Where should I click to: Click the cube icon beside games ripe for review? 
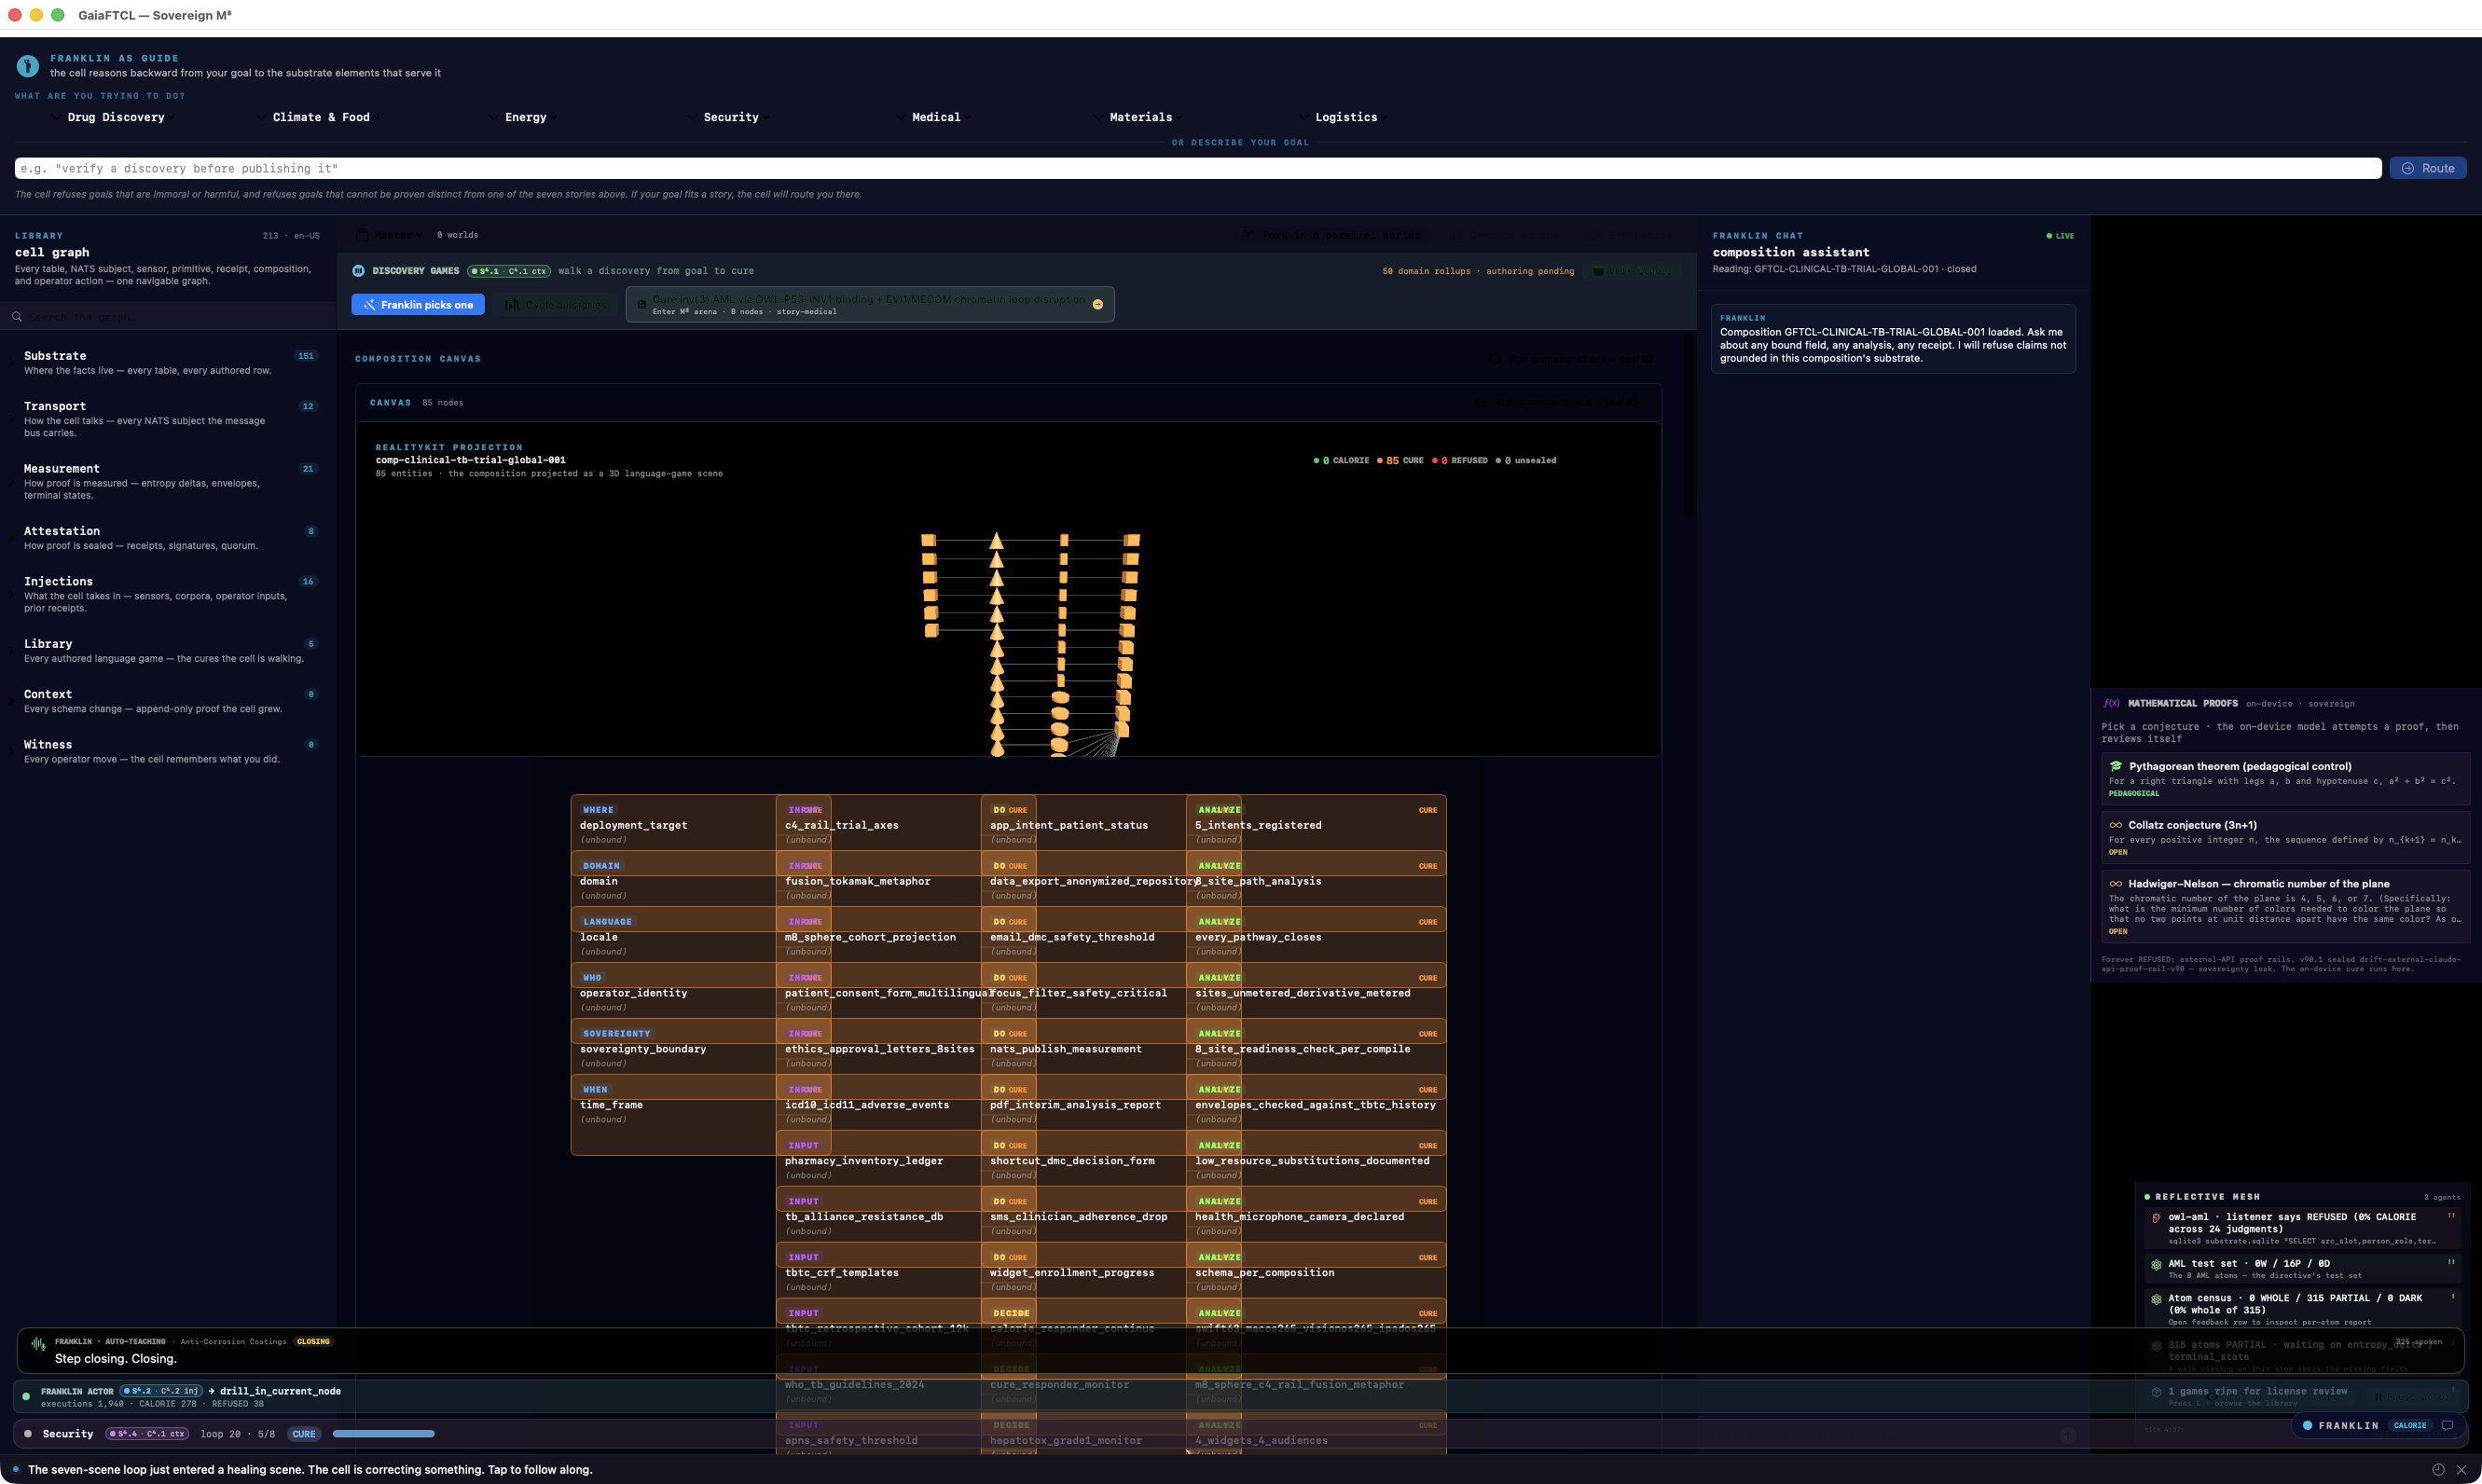(2156, 1392)
